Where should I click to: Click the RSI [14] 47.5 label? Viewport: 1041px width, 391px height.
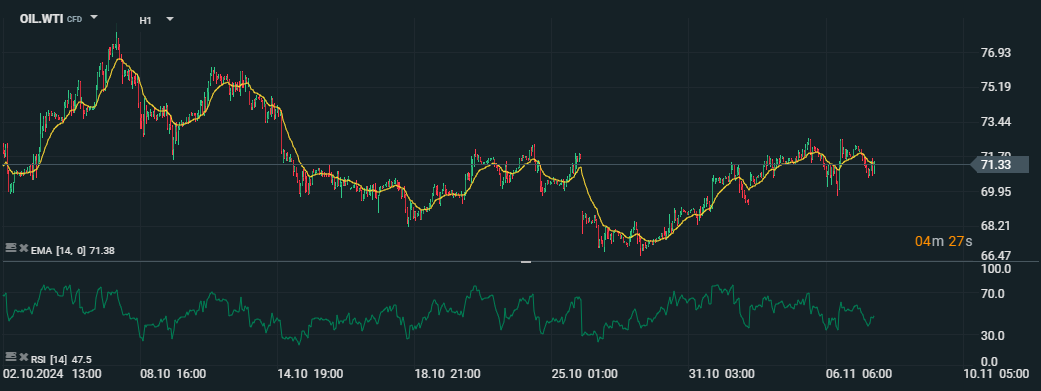(61, 359)
